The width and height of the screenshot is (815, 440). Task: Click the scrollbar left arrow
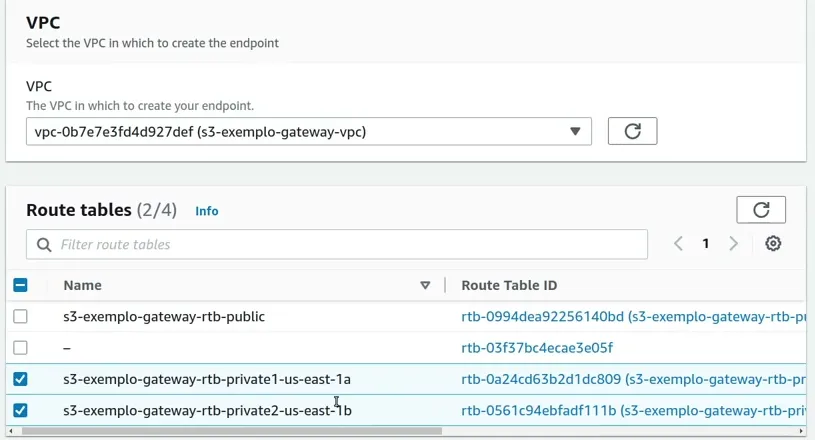coord(11,431)
